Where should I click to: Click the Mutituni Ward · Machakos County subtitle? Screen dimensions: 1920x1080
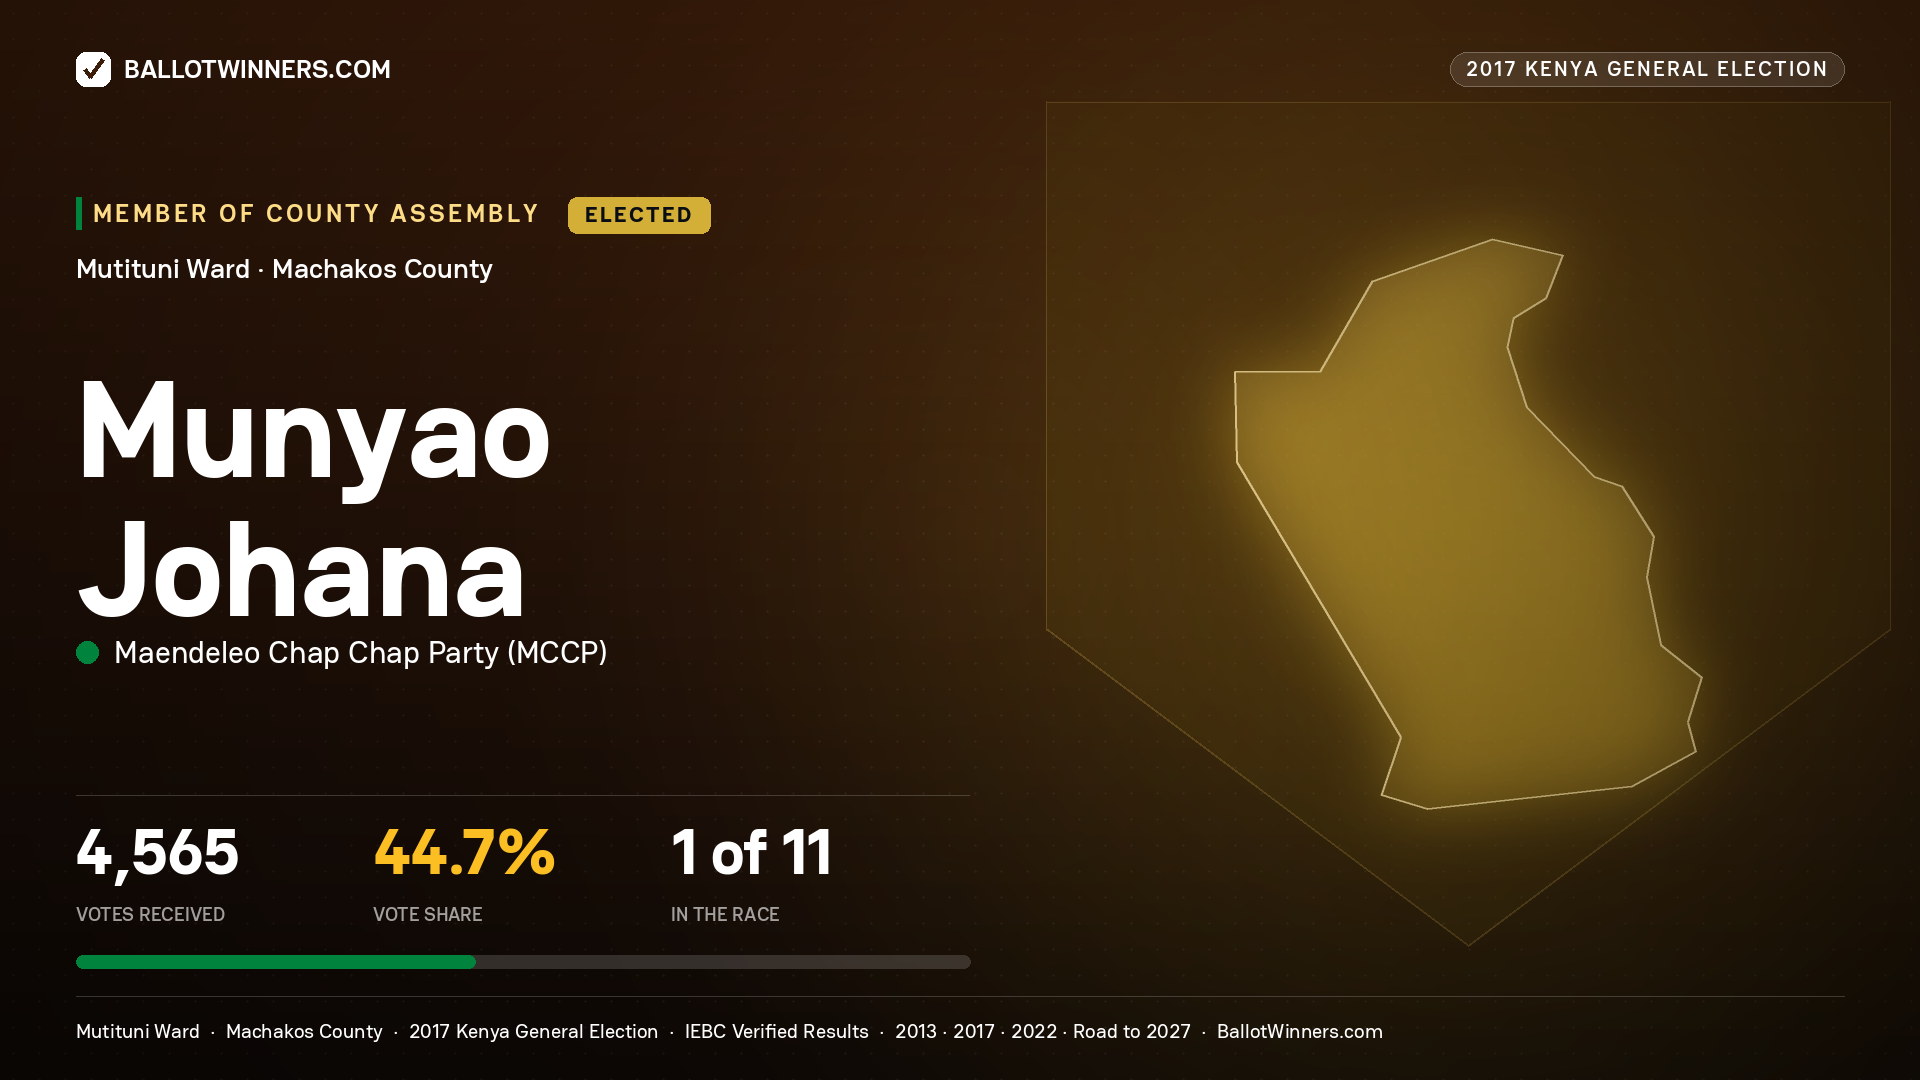pyautogui.click(x=284, y=269)
